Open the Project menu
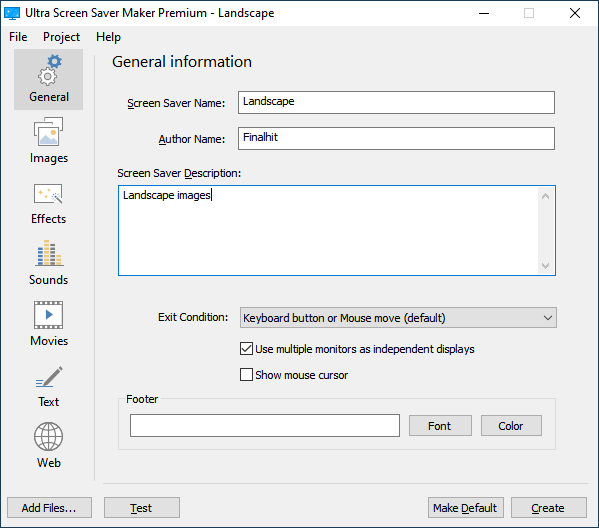This screenshot has width=599, height=528. (62, 37)
